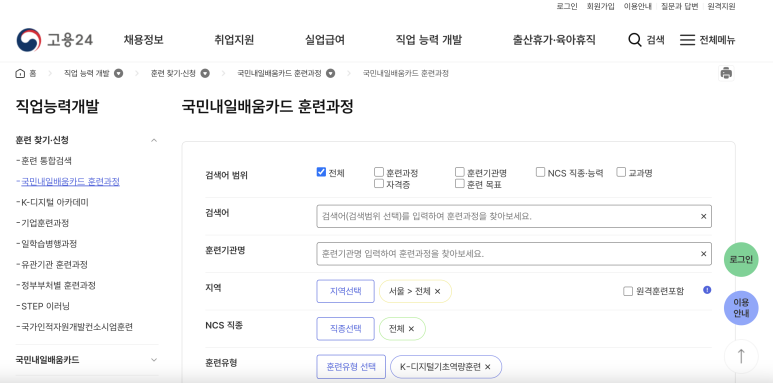Screen dimensions: 773x383
Task: Clear the 훈련기관명 field with X
Action: 703,254
